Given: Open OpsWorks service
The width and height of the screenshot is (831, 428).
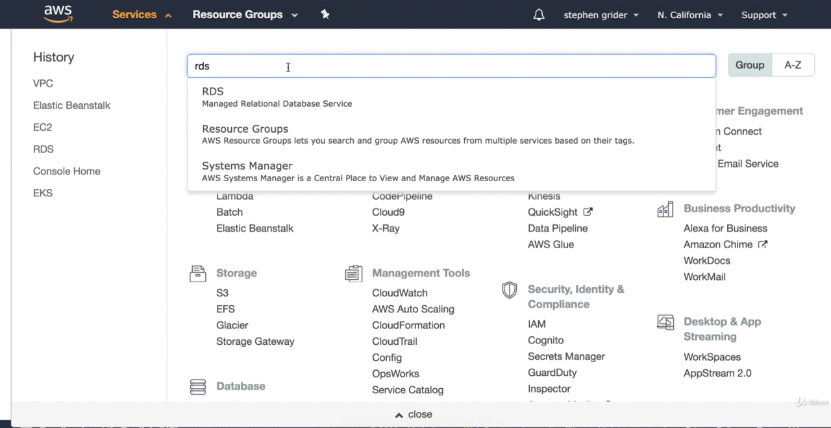Looking at the screenshot, I should [x=395, y=373].
